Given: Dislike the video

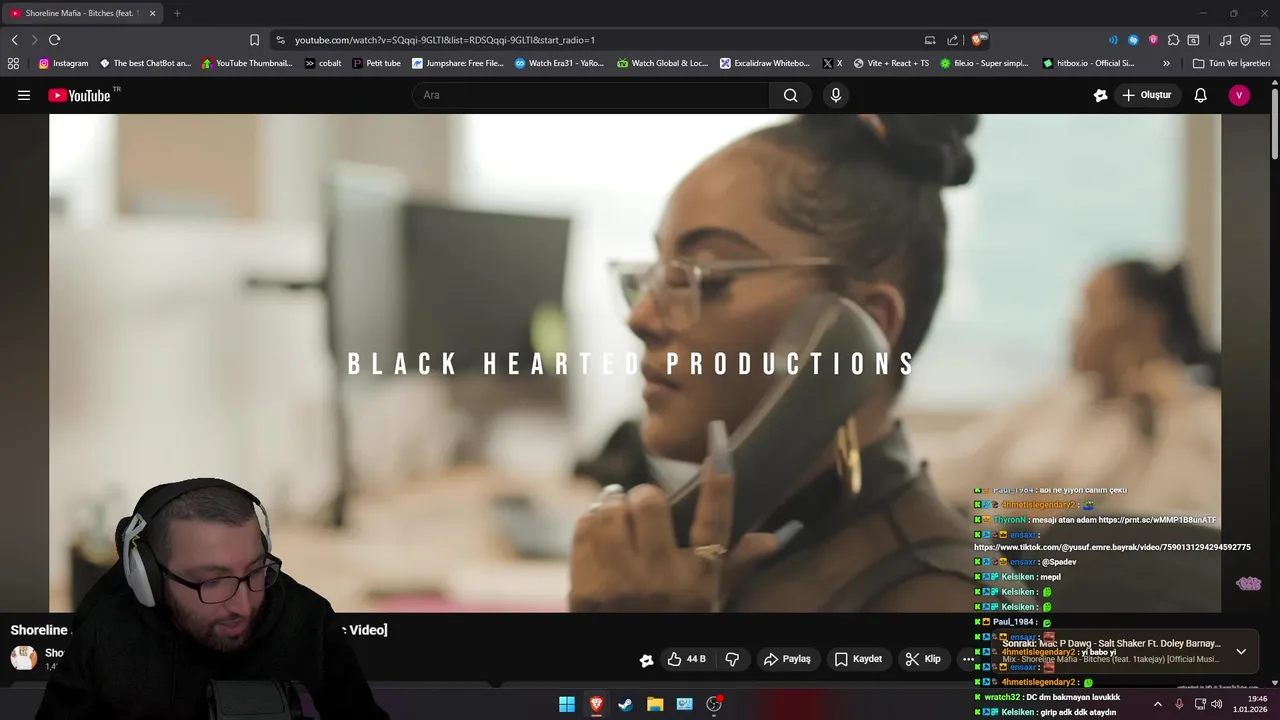Looking at the screenshot, I should [x=732, y=659].
